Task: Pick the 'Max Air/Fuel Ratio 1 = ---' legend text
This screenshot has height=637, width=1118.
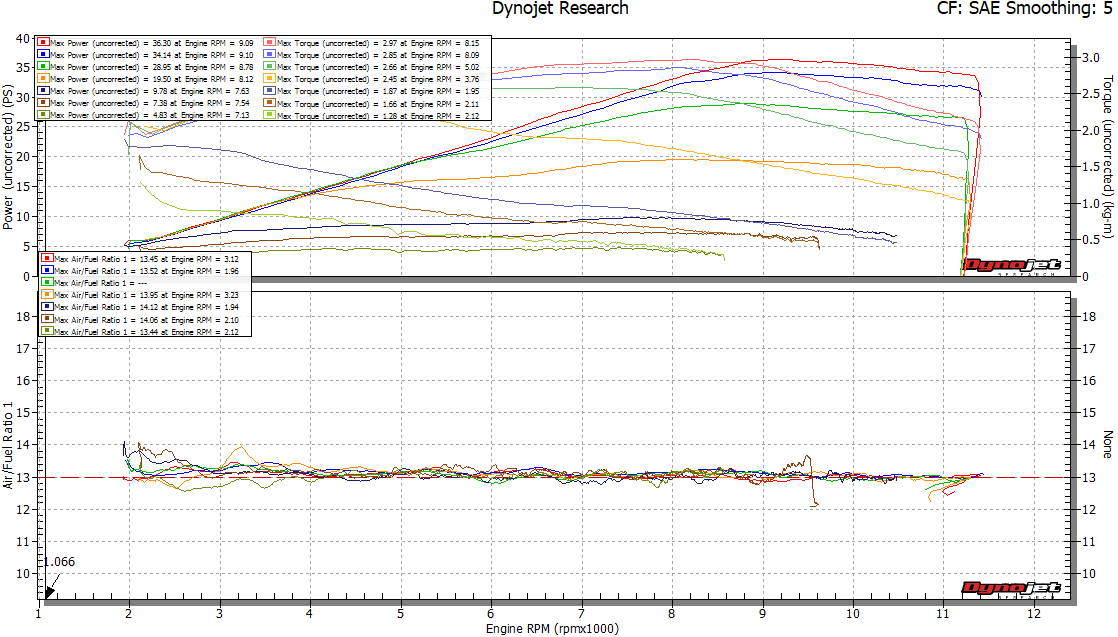Action: [101, 283]
